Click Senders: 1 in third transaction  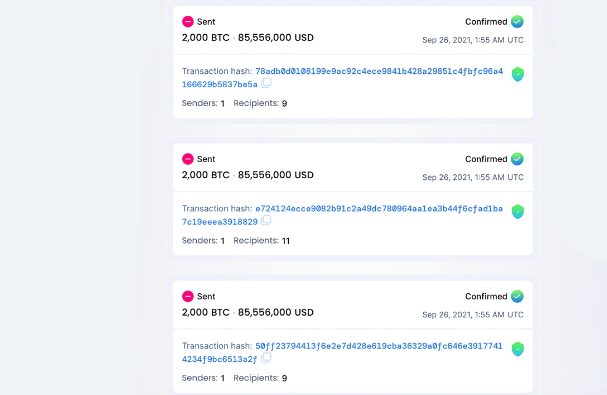pyautogui.click(x=203, y=378)
